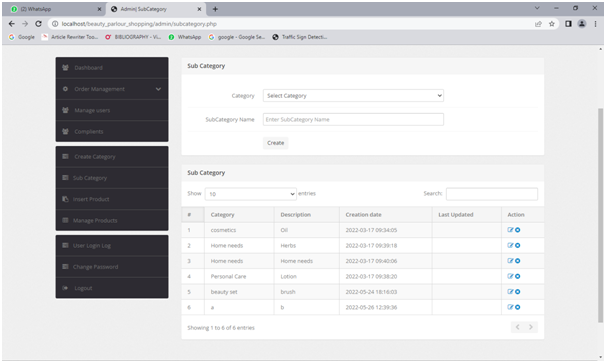Delete the Personal Care Lotion row
606x363 pixels.
pyautogui.click(x=517, y=276)
